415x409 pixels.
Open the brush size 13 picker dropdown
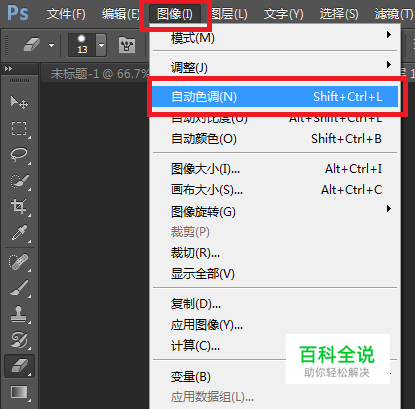tap(101, 45)
